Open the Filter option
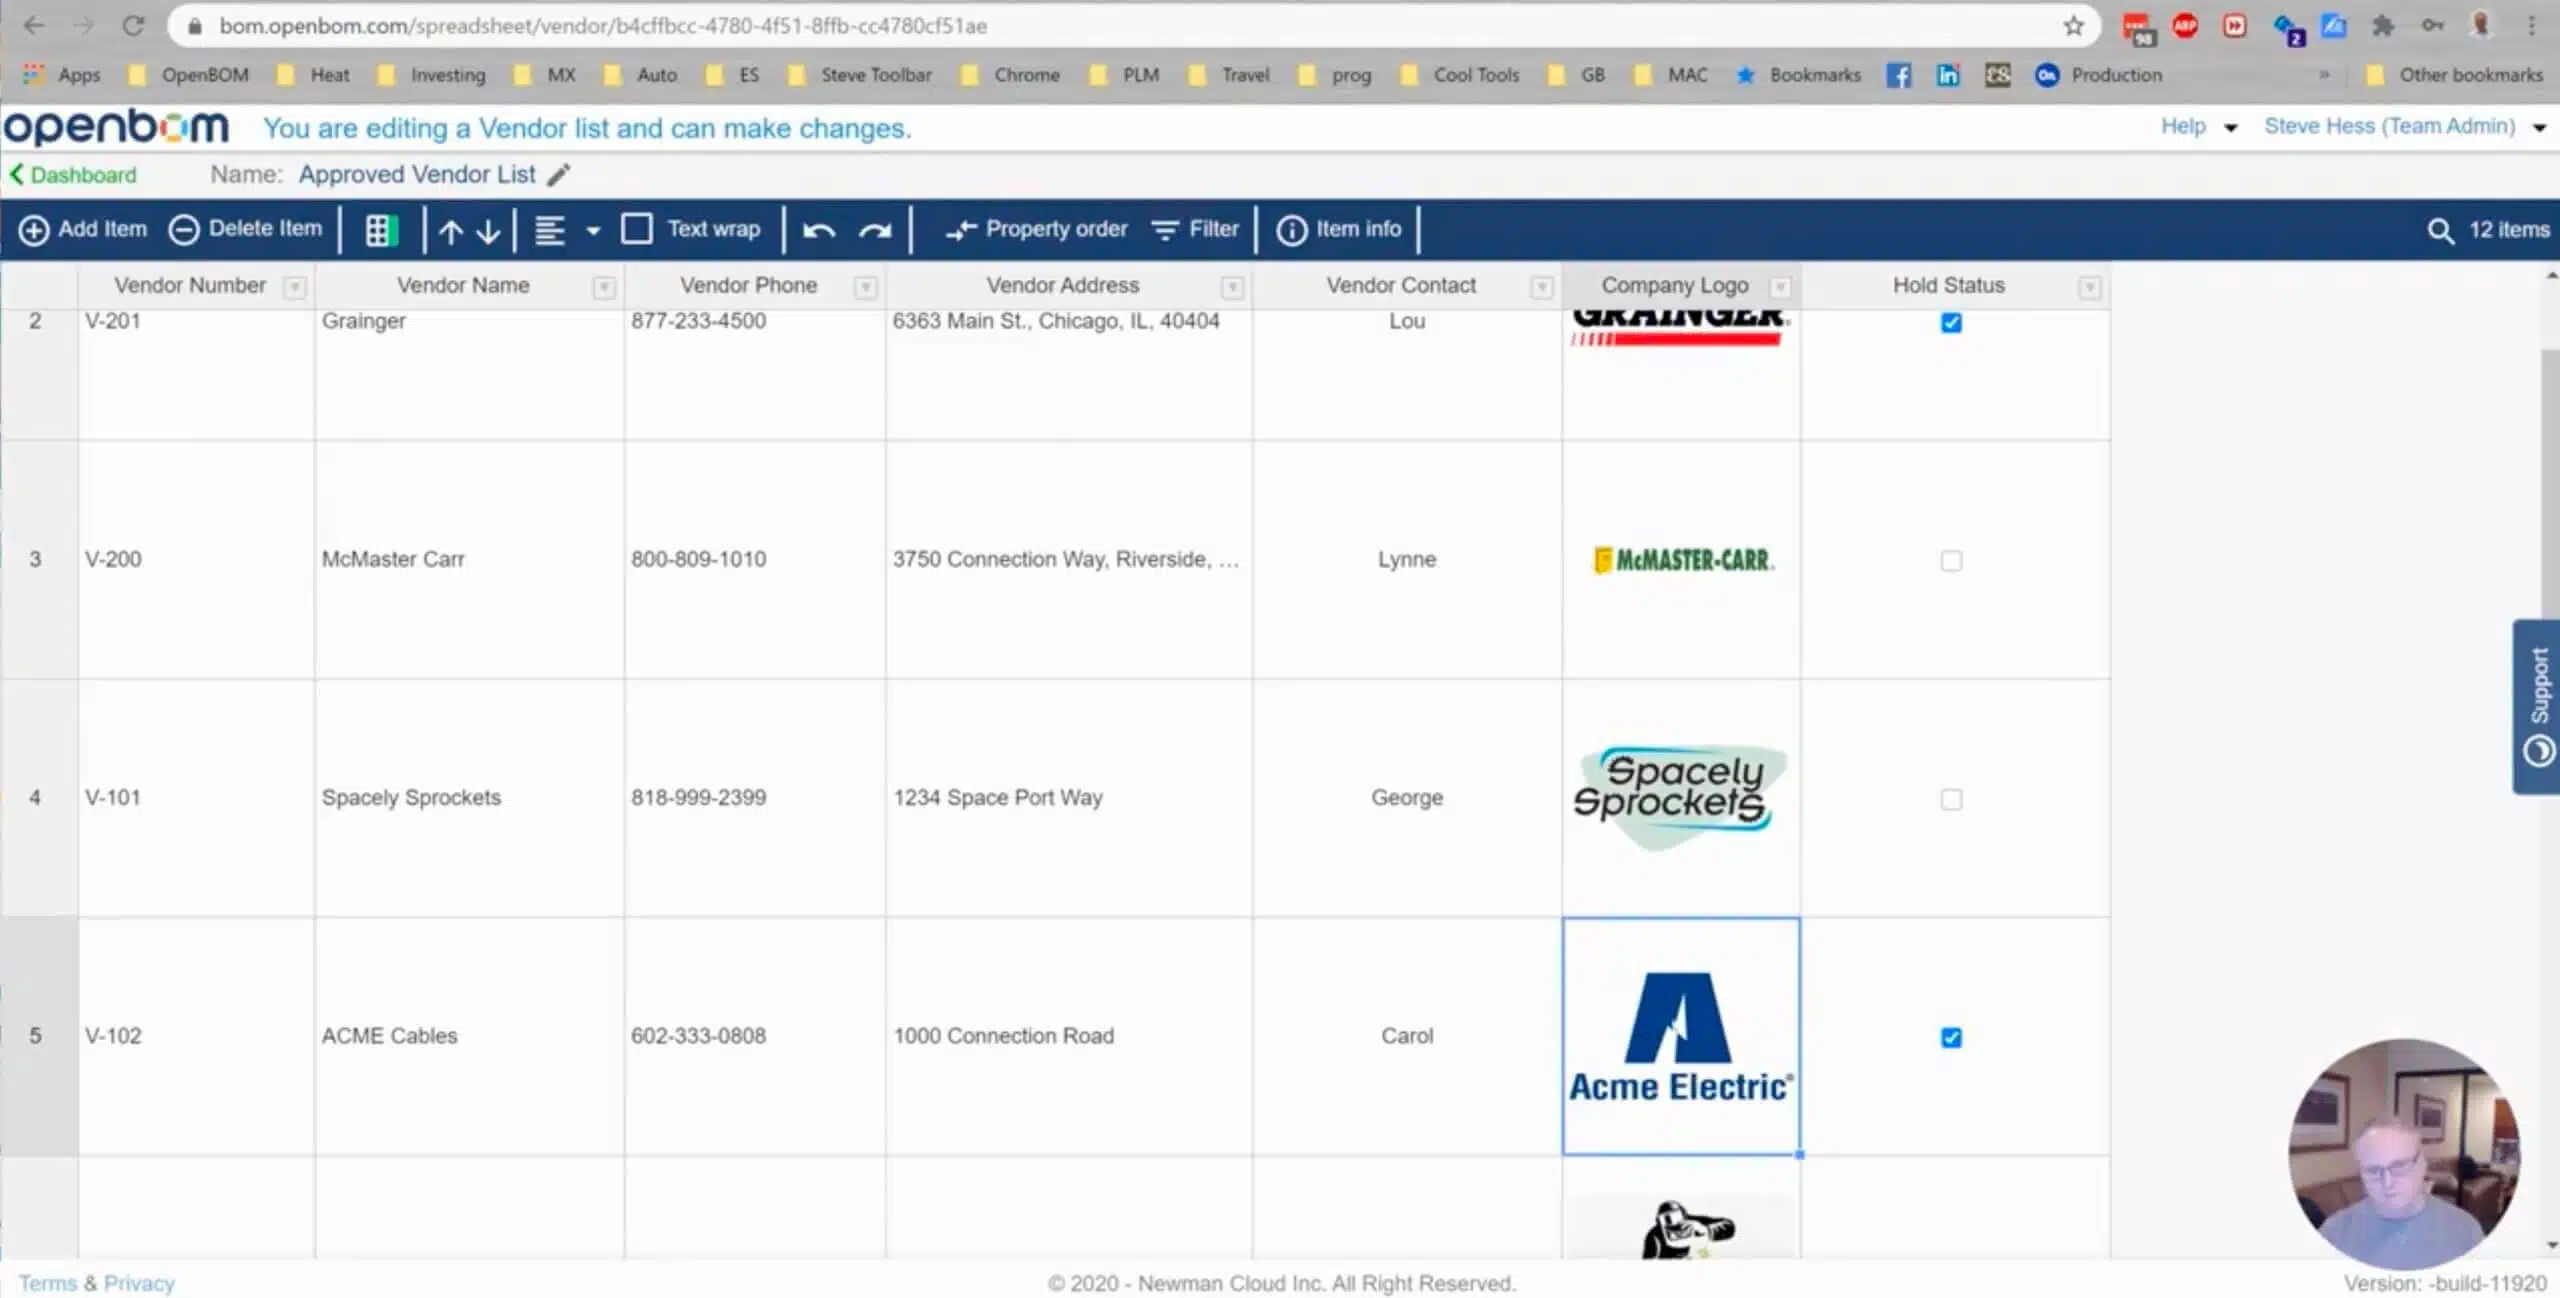 tap(1195, 229)
